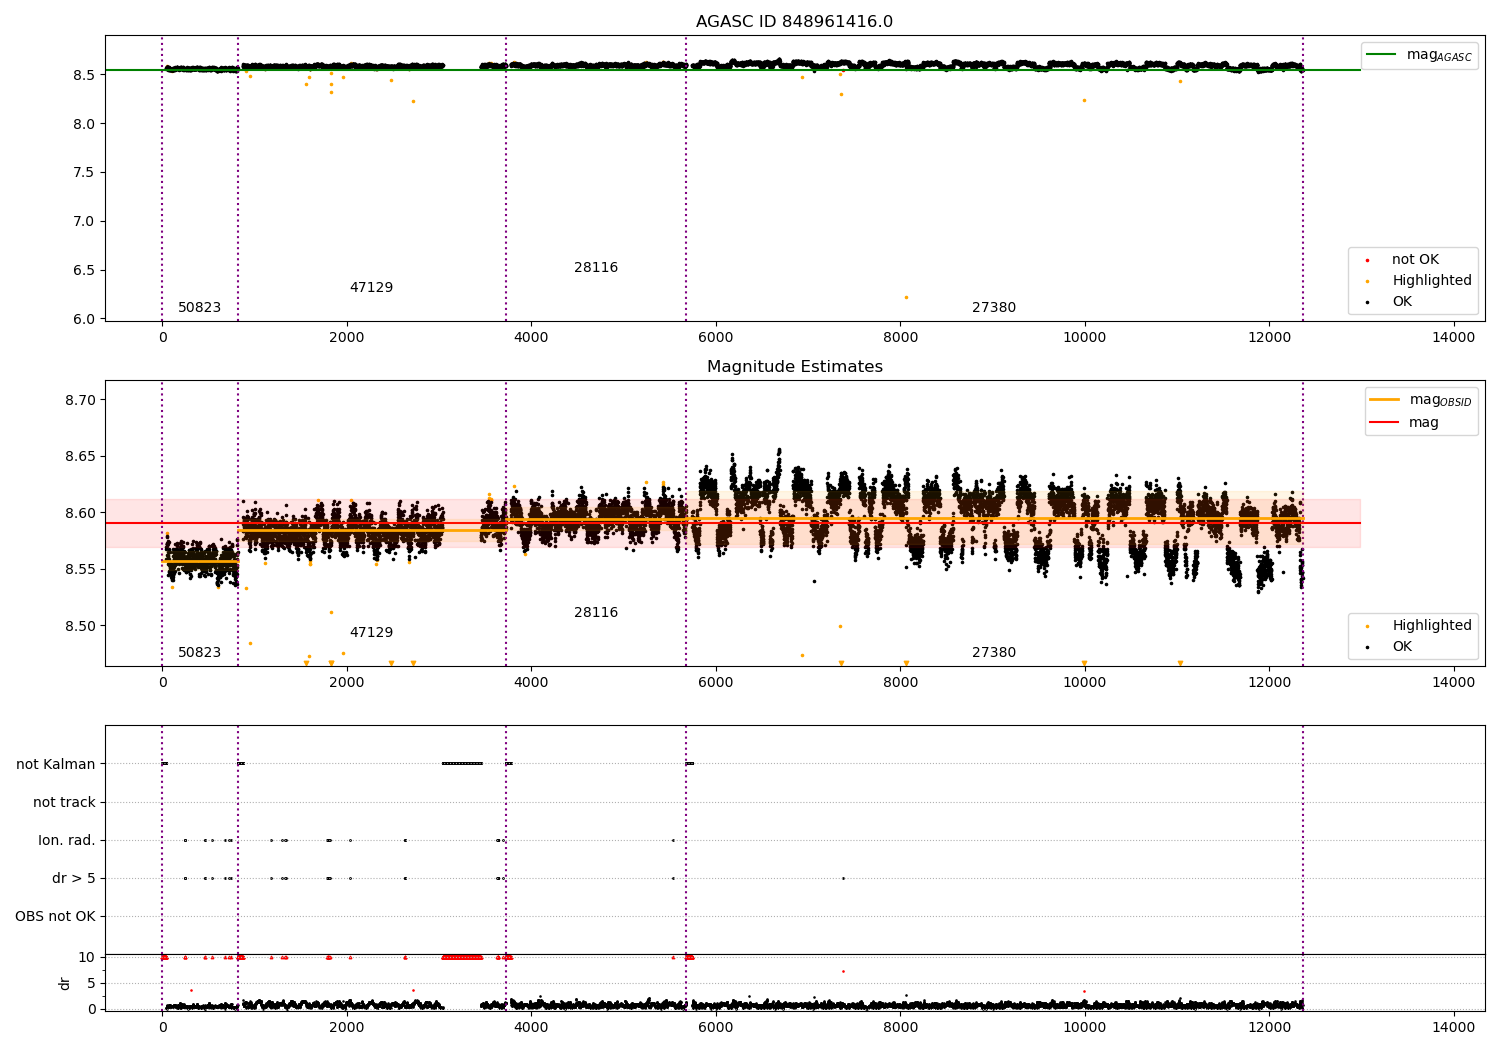Viewport: 1500px width, 1050px height.
Task: Click obsid label 27380 in Magnitude Estimates plot
Action: (994, 653)
